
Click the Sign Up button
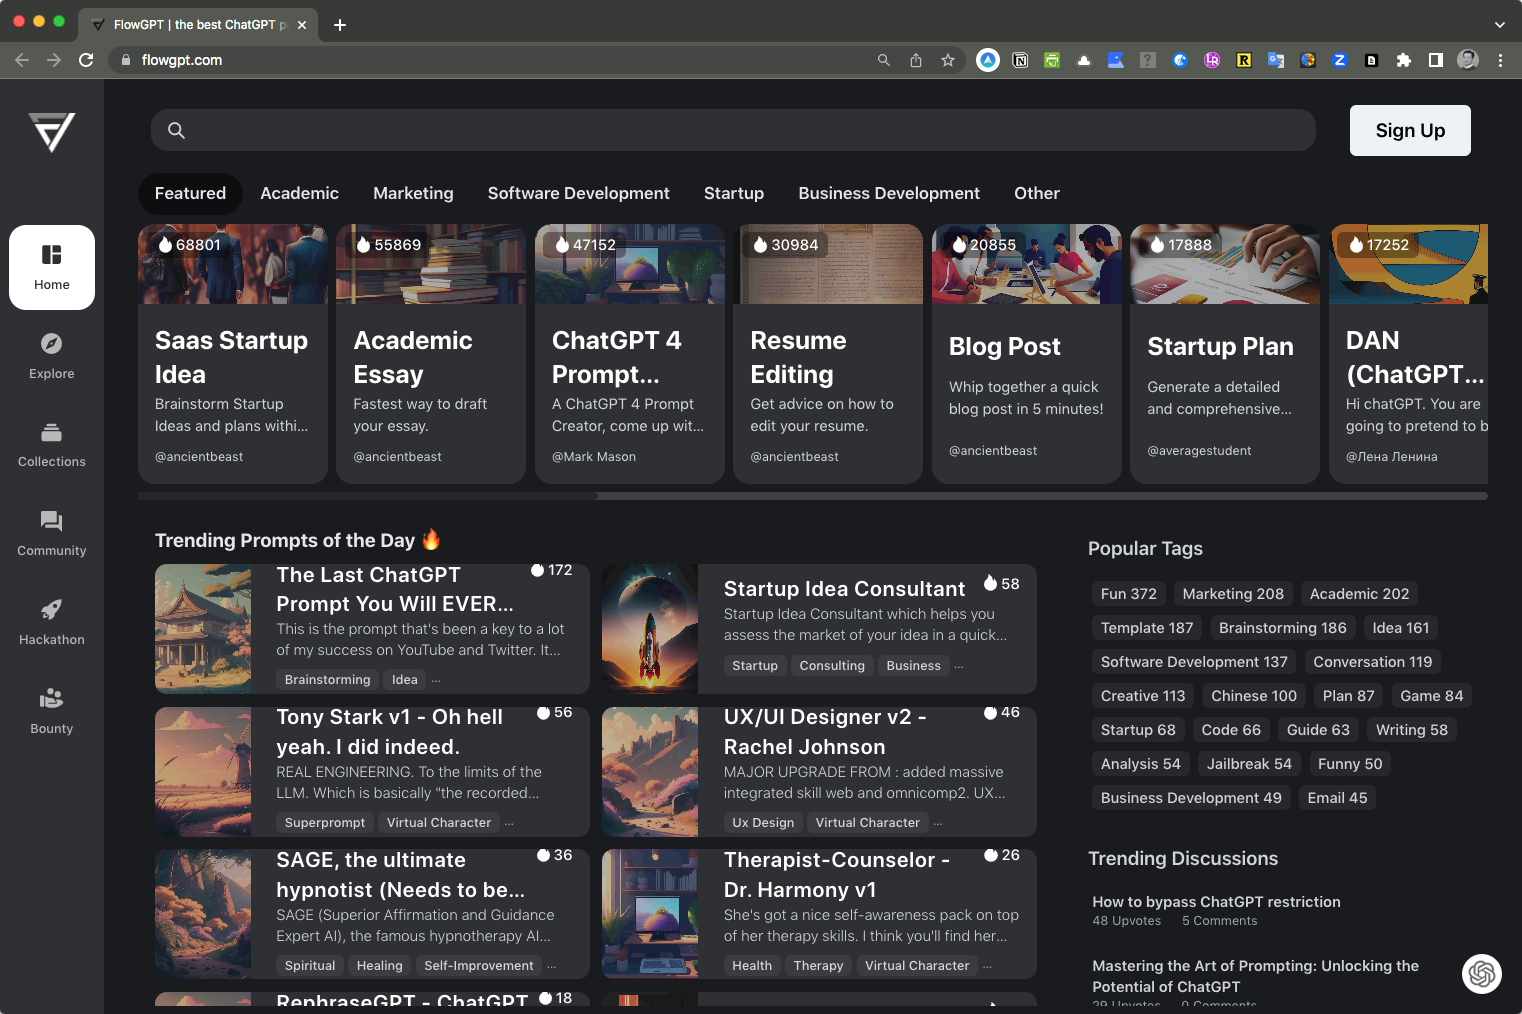pyautogui.click(x=1410, y=130)
